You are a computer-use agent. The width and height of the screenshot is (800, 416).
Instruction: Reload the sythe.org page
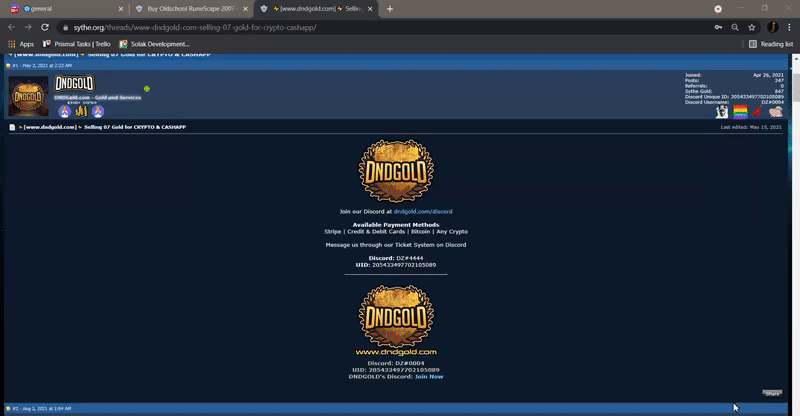pos(45,27)
